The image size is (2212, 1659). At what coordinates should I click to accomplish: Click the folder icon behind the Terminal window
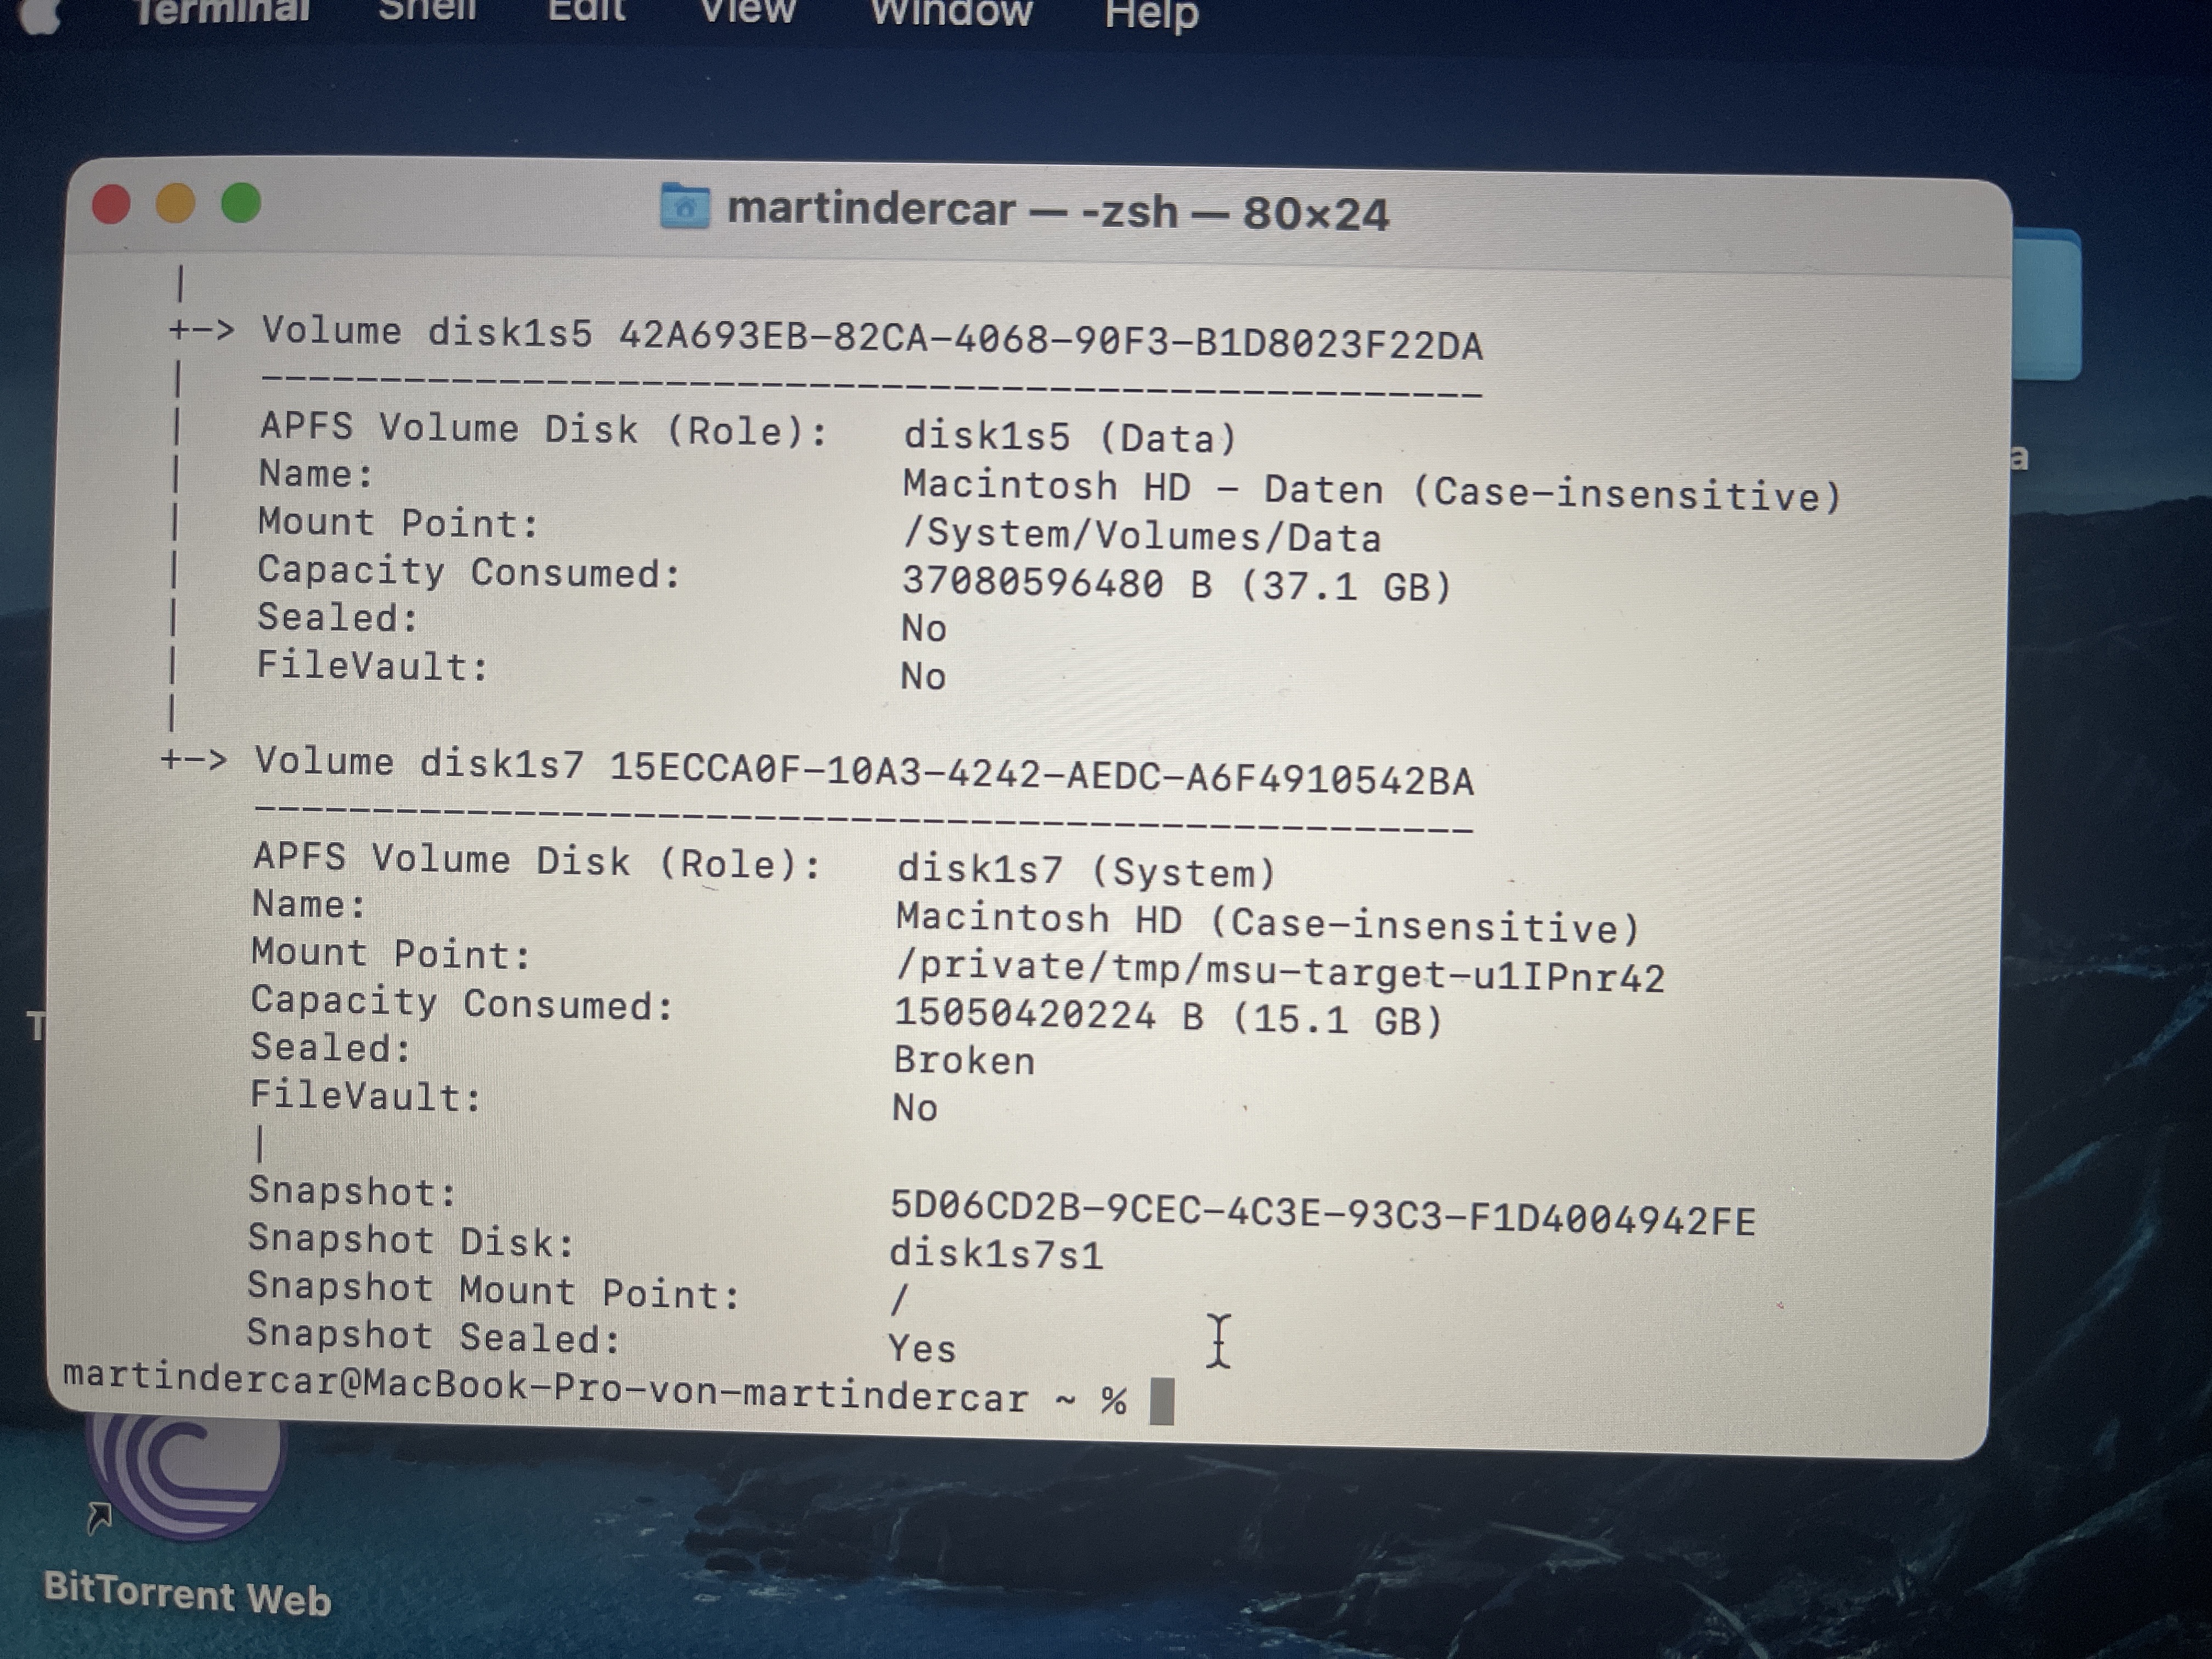tap(2047, 305)
